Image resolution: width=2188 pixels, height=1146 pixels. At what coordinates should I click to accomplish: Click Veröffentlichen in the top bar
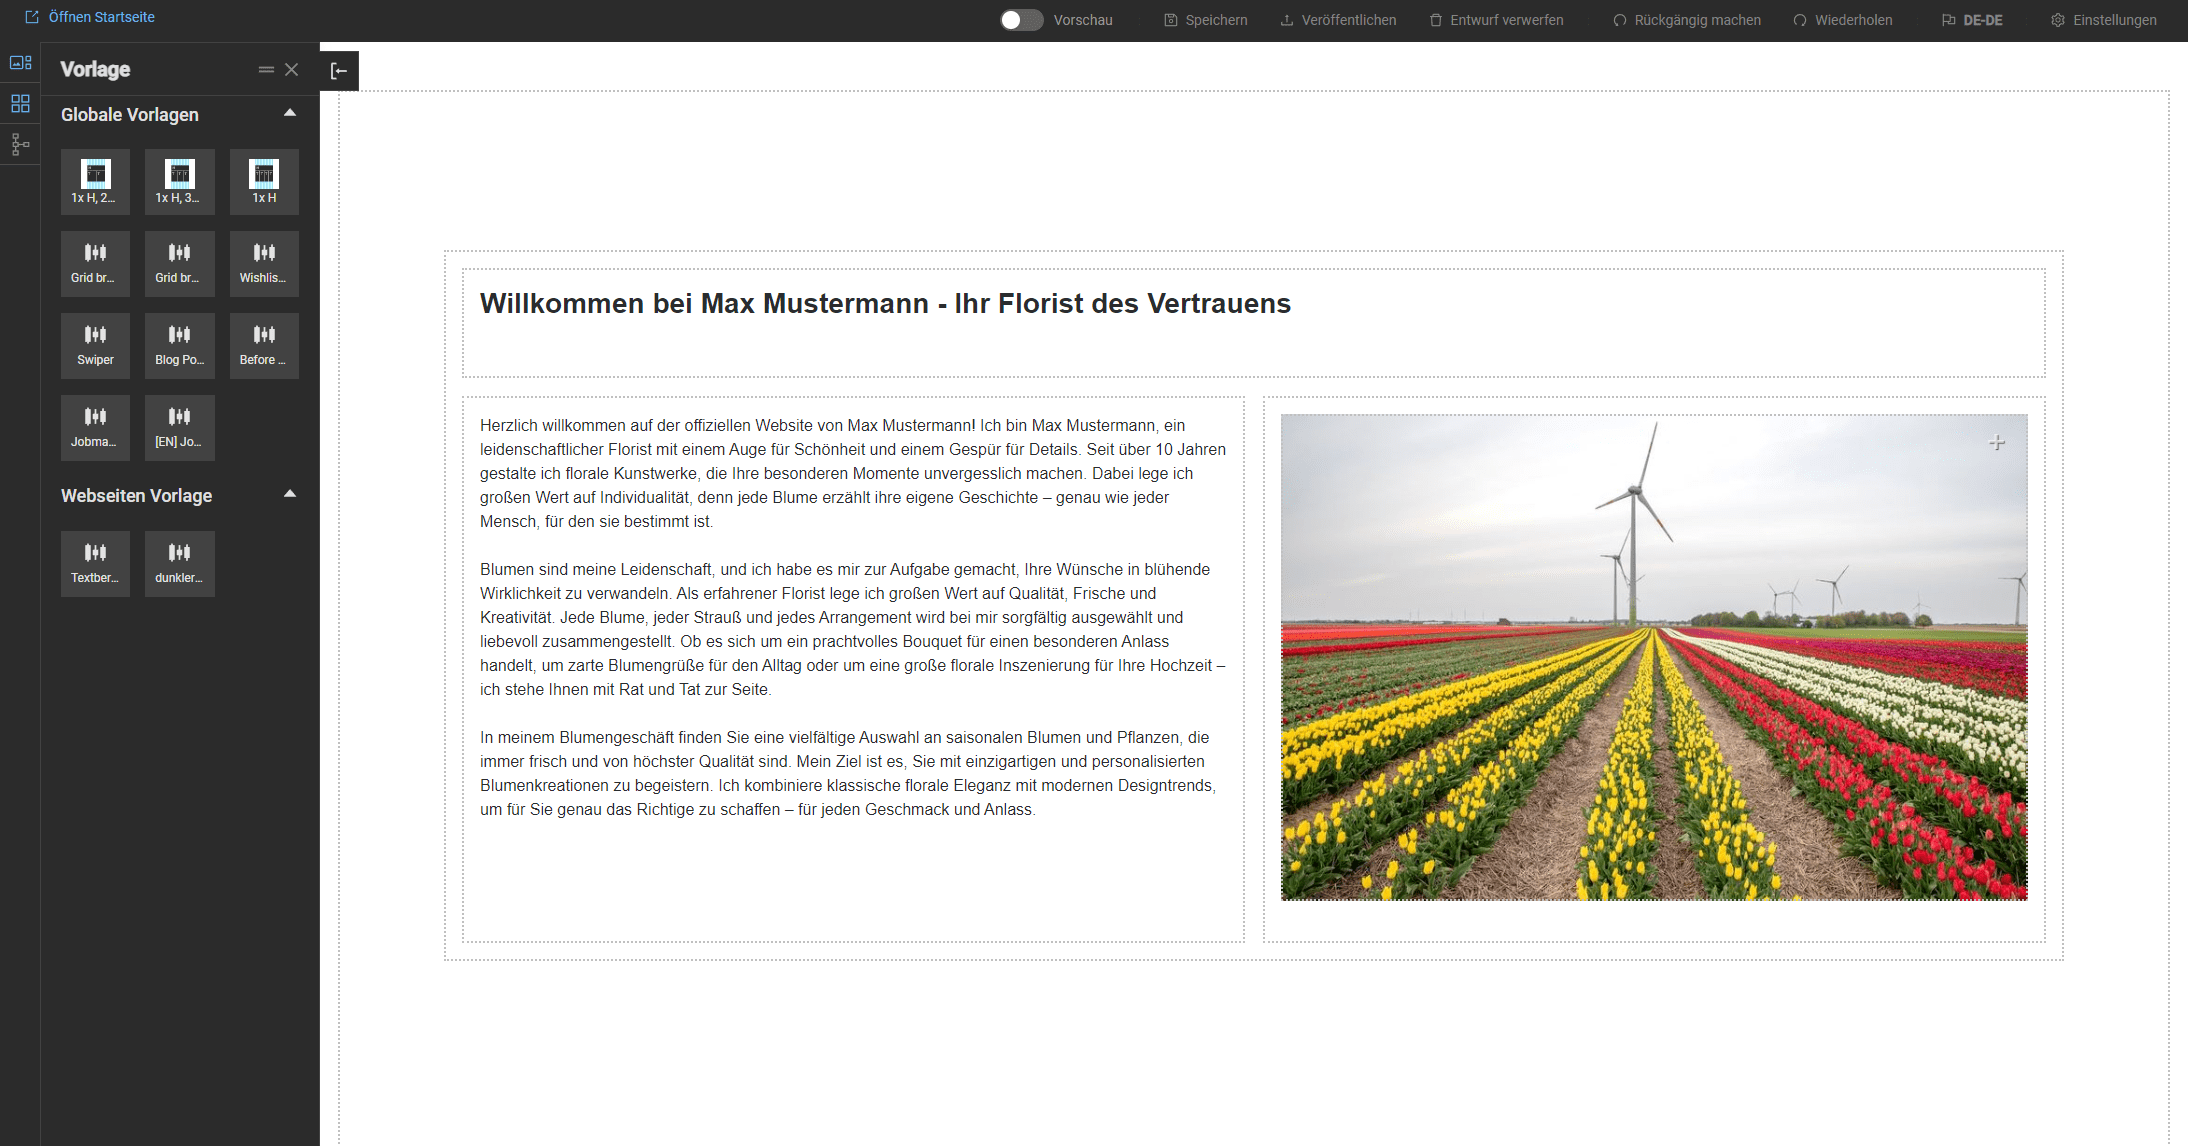point(1338,20)
